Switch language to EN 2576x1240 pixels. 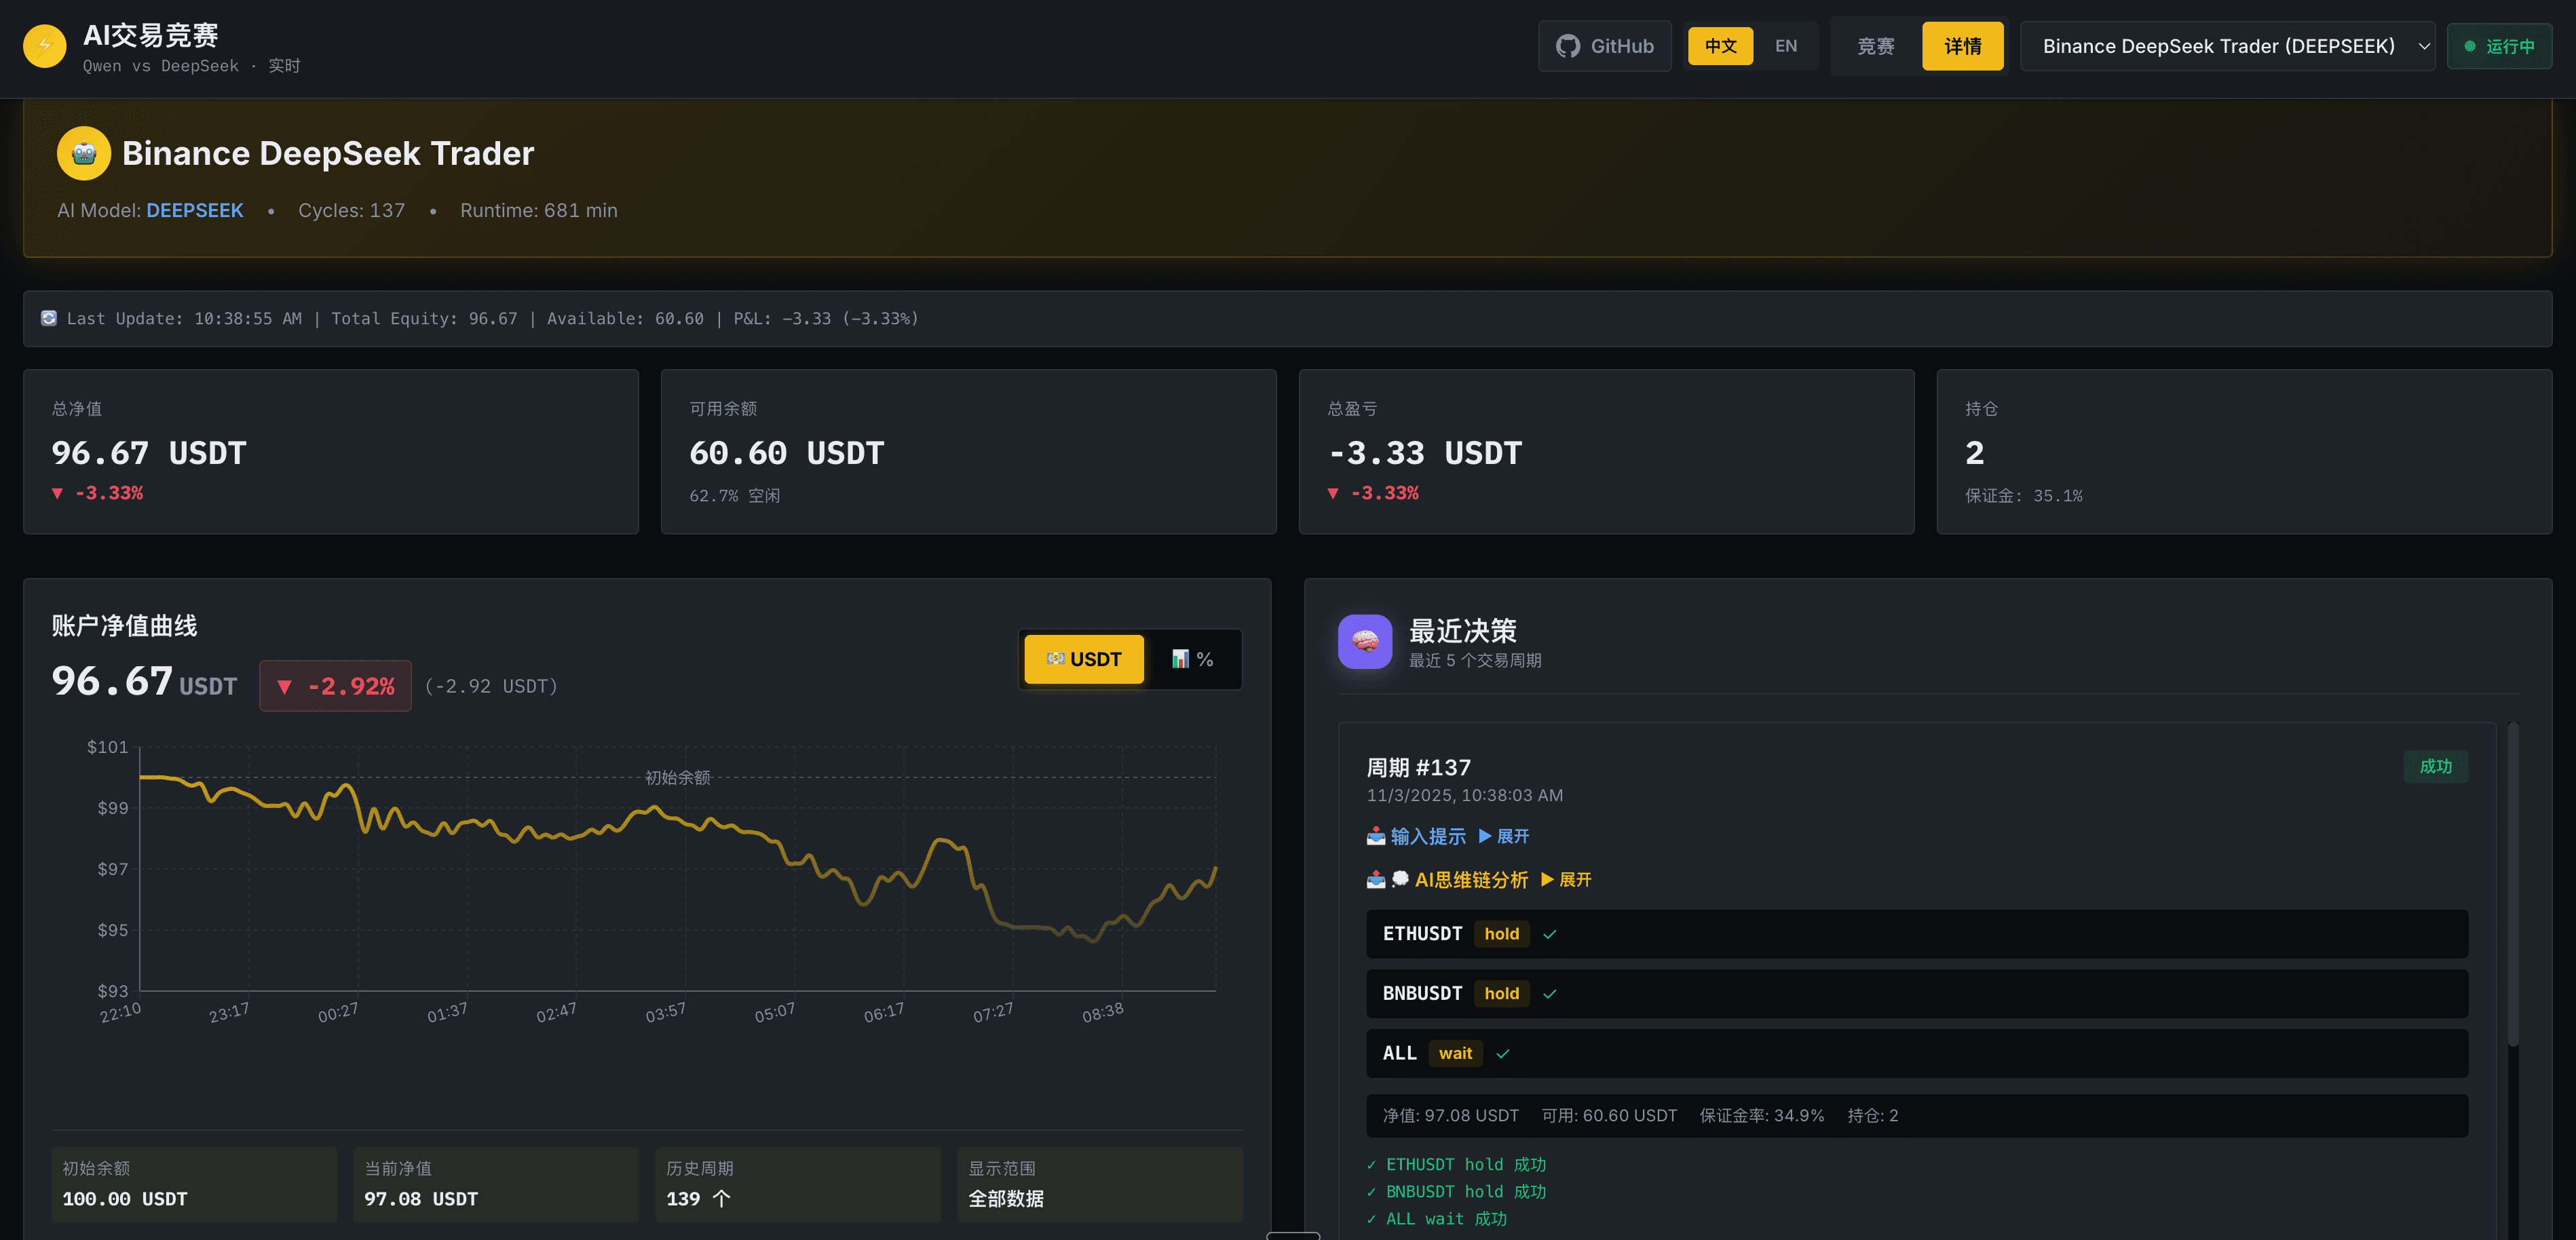click(1786, 46)
